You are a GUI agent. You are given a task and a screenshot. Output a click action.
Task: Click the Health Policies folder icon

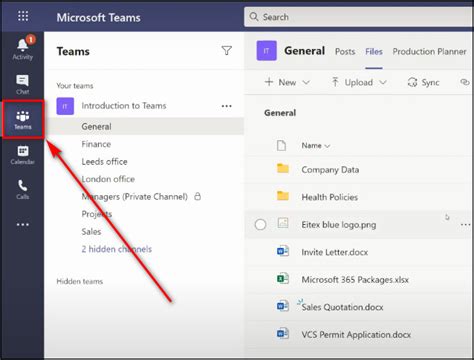[283, 196]
